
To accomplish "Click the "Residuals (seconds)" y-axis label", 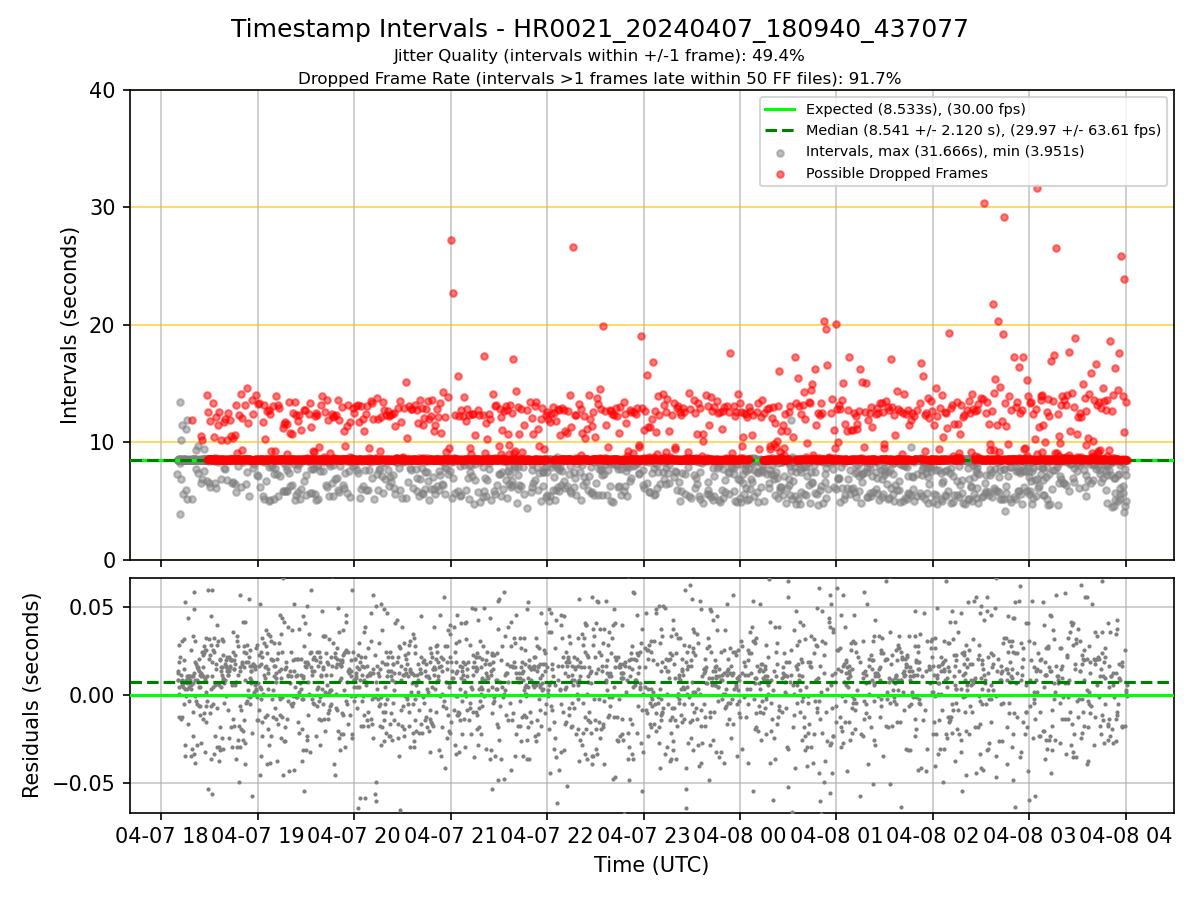I will click(x=32, y=695).
